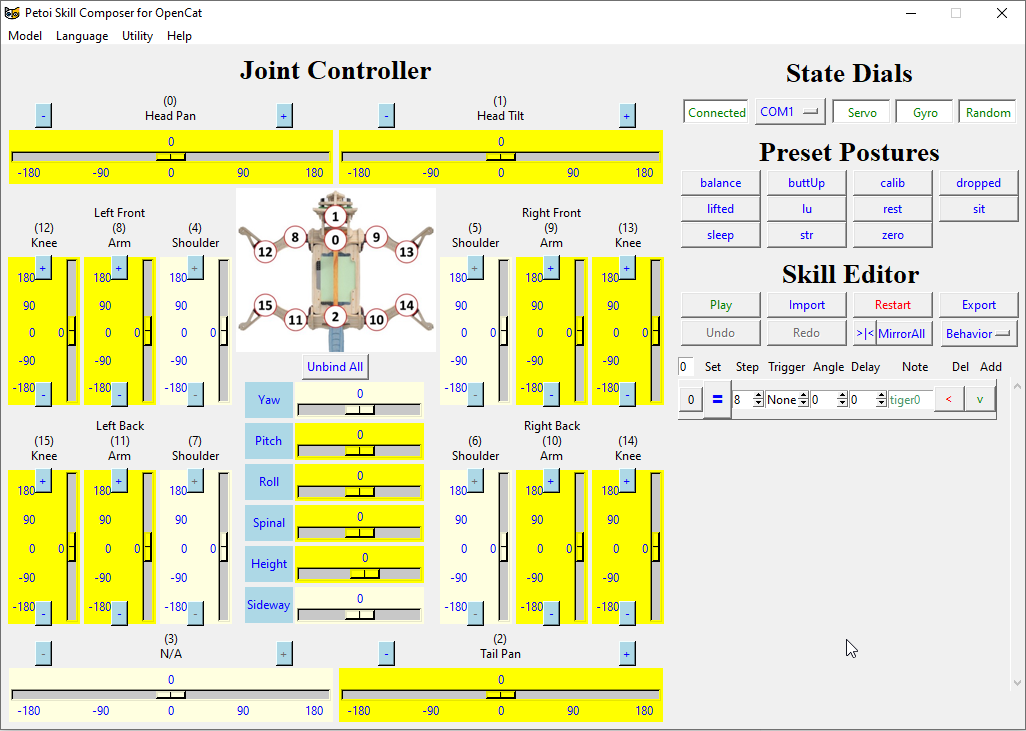Click the frame 0 row number button
1026x731 pixels.
[x=691, y=399]
